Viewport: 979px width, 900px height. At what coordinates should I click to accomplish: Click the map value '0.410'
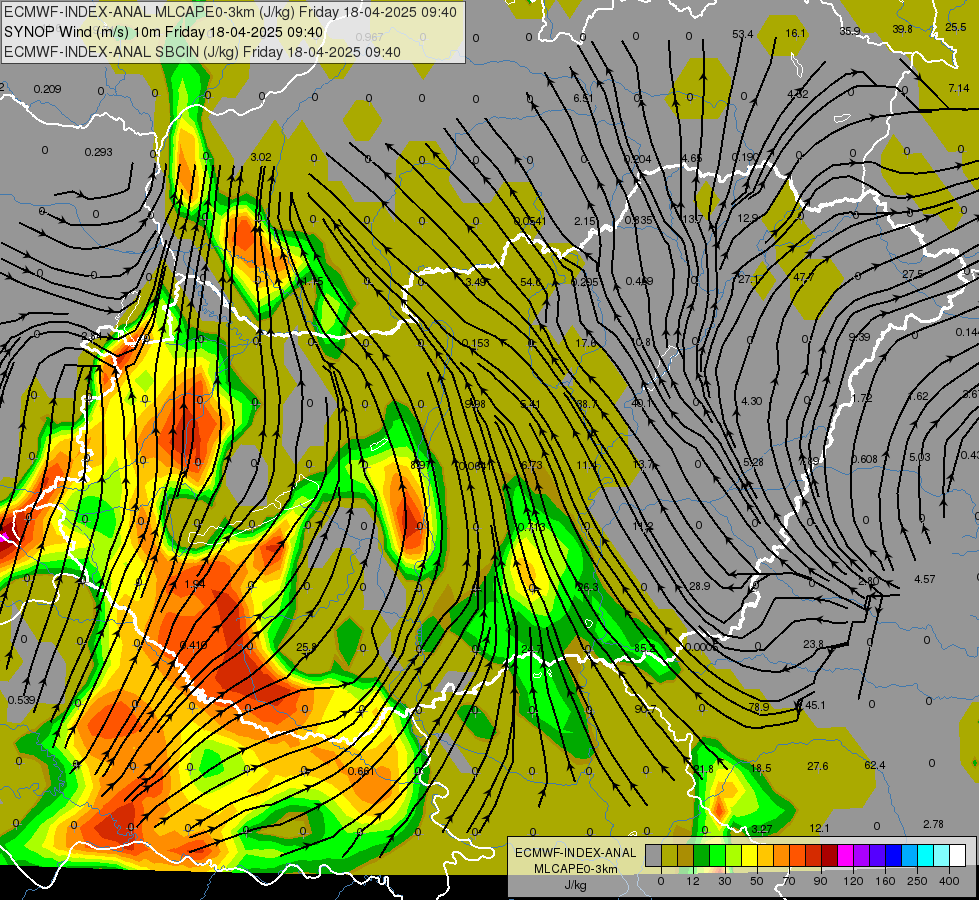[194, 645]
